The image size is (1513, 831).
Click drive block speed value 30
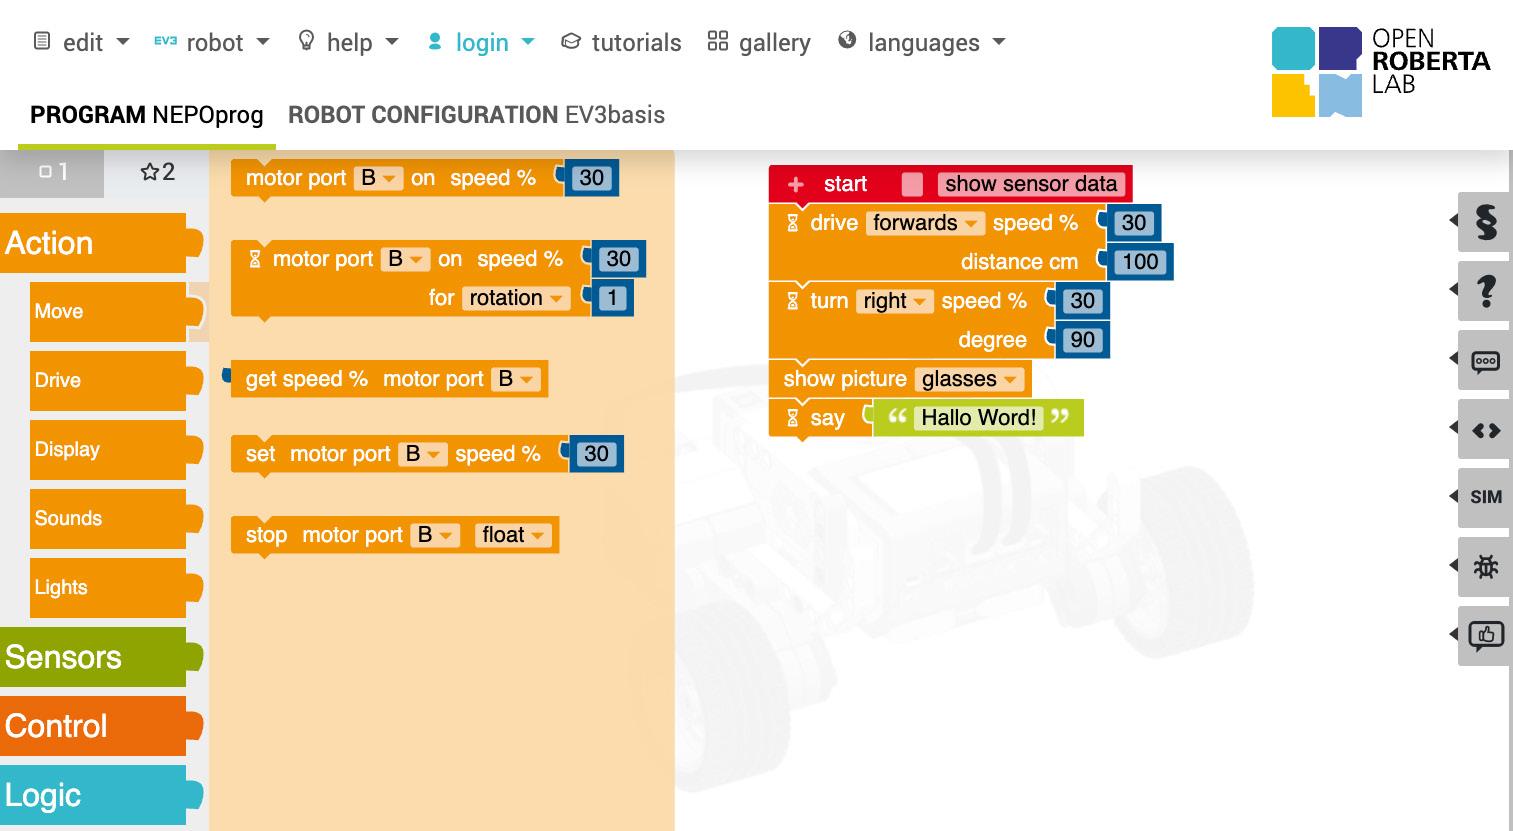click(1133, 223)
